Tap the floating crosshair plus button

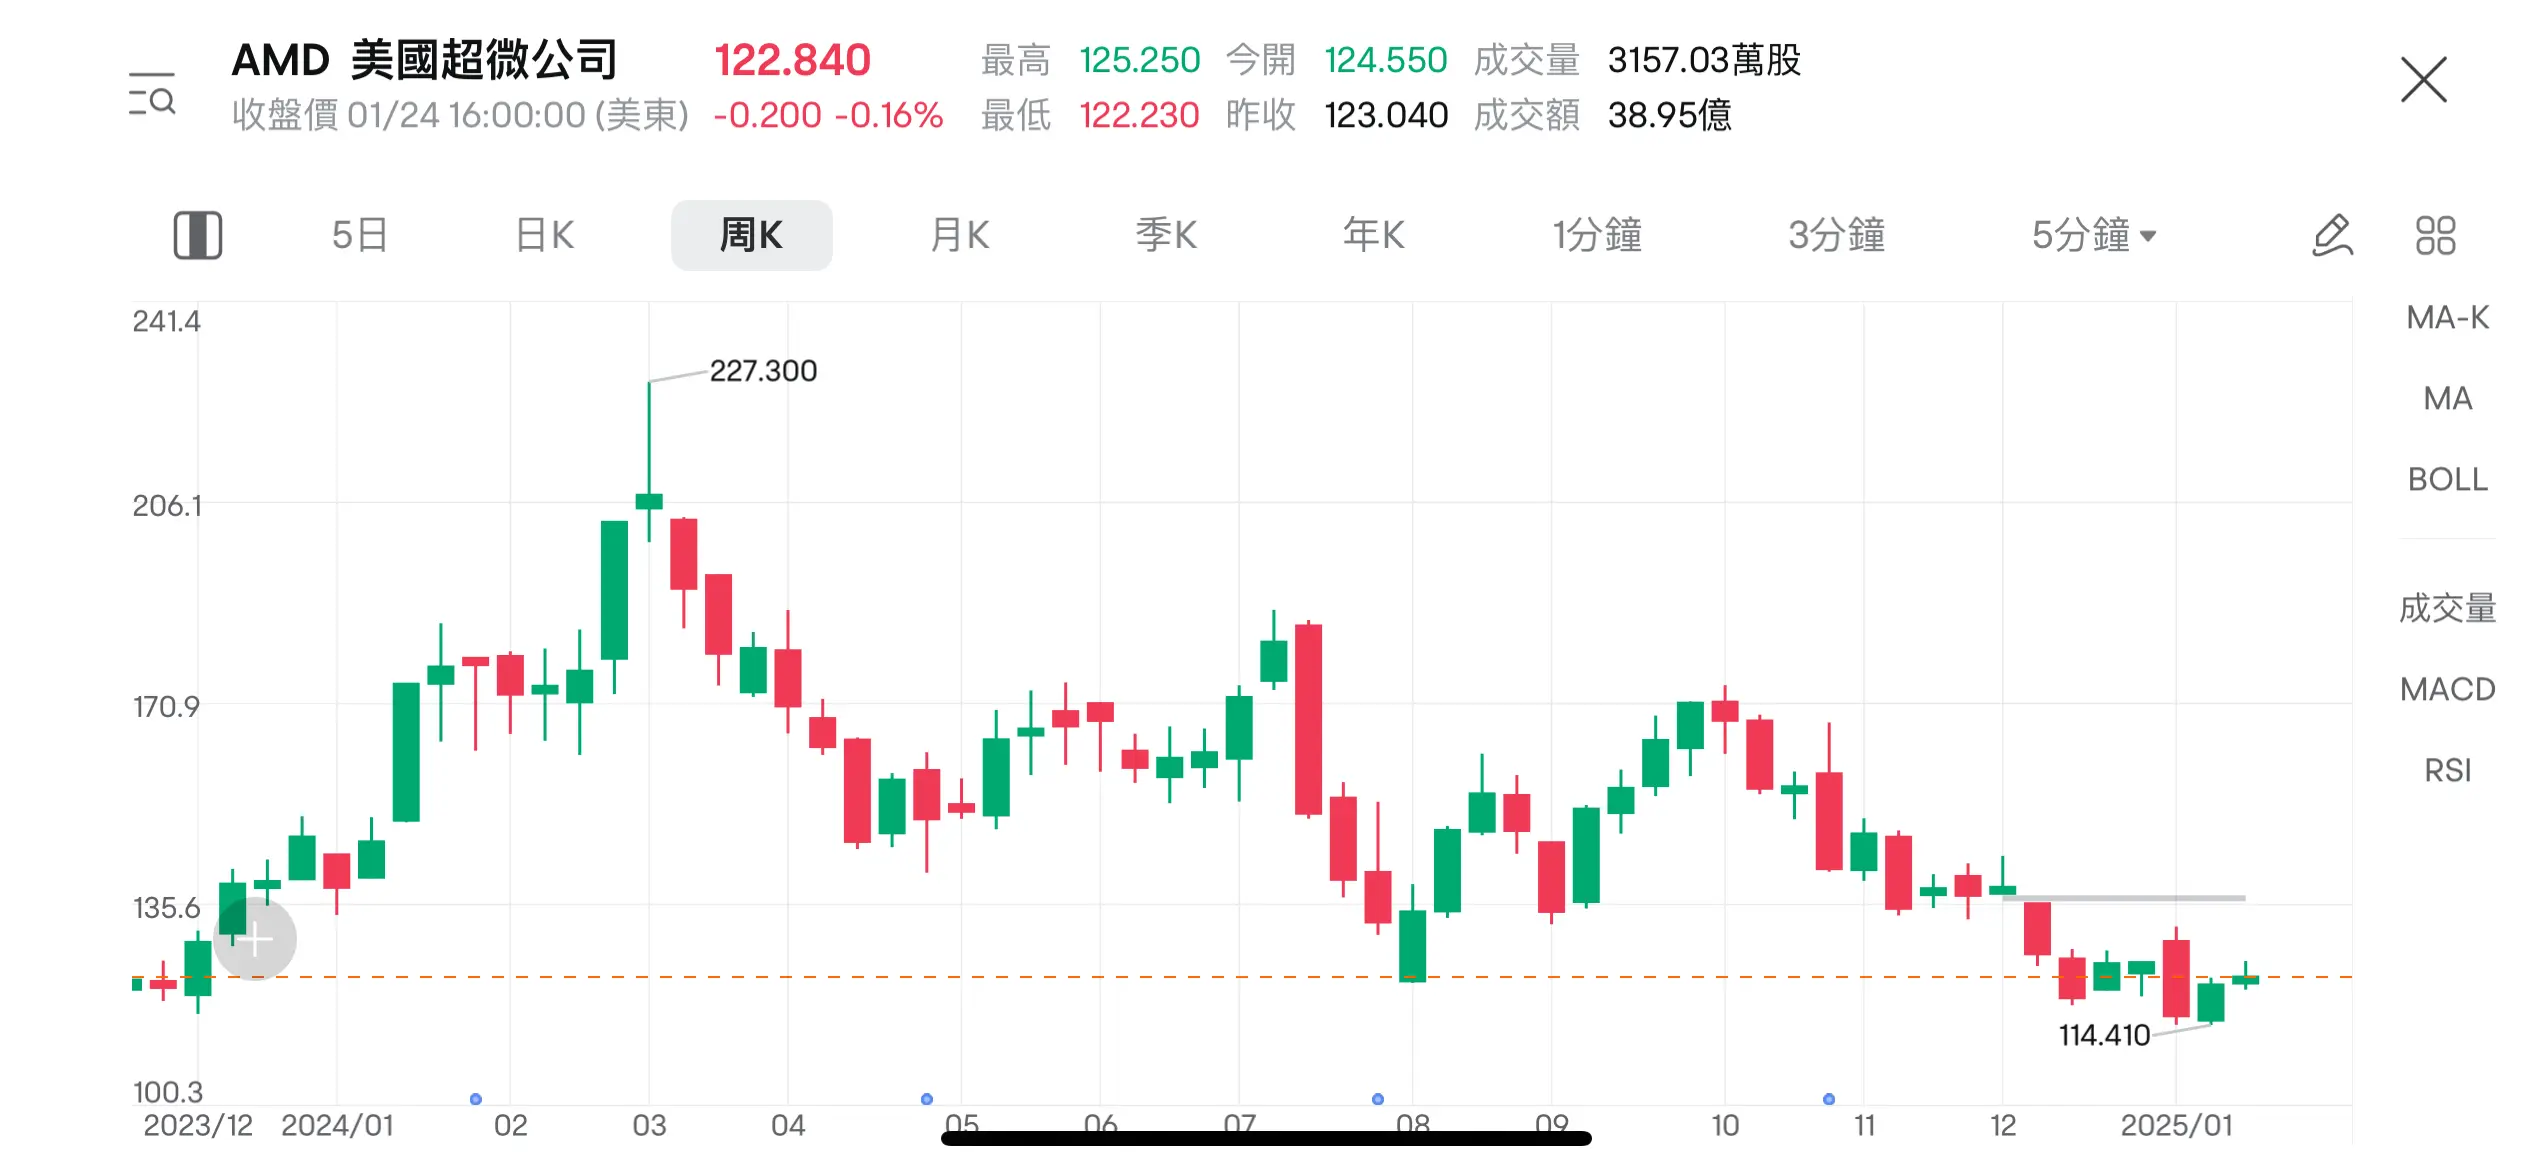[x=255, y=939]
